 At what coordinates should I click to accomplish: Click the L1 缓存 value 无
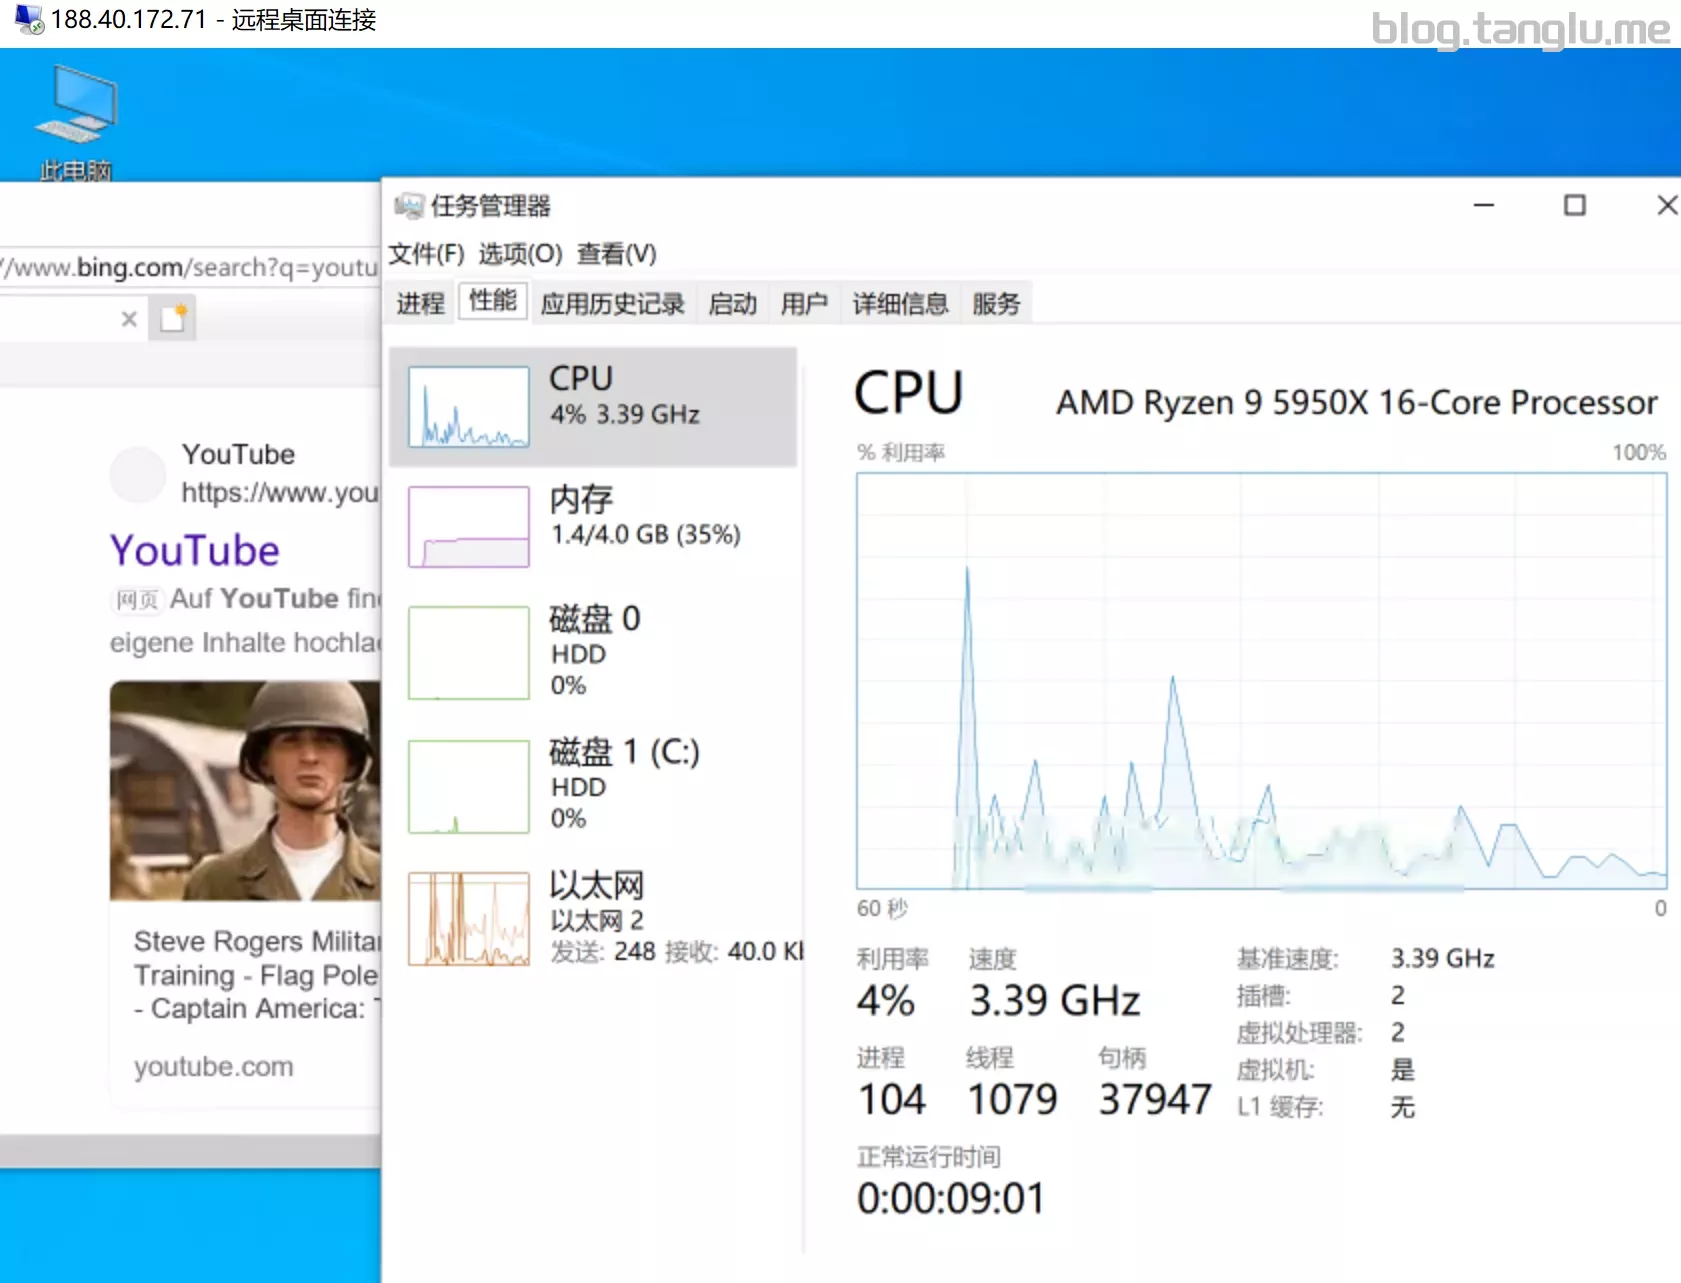pyautogui.click(x=1403, y=1107)
